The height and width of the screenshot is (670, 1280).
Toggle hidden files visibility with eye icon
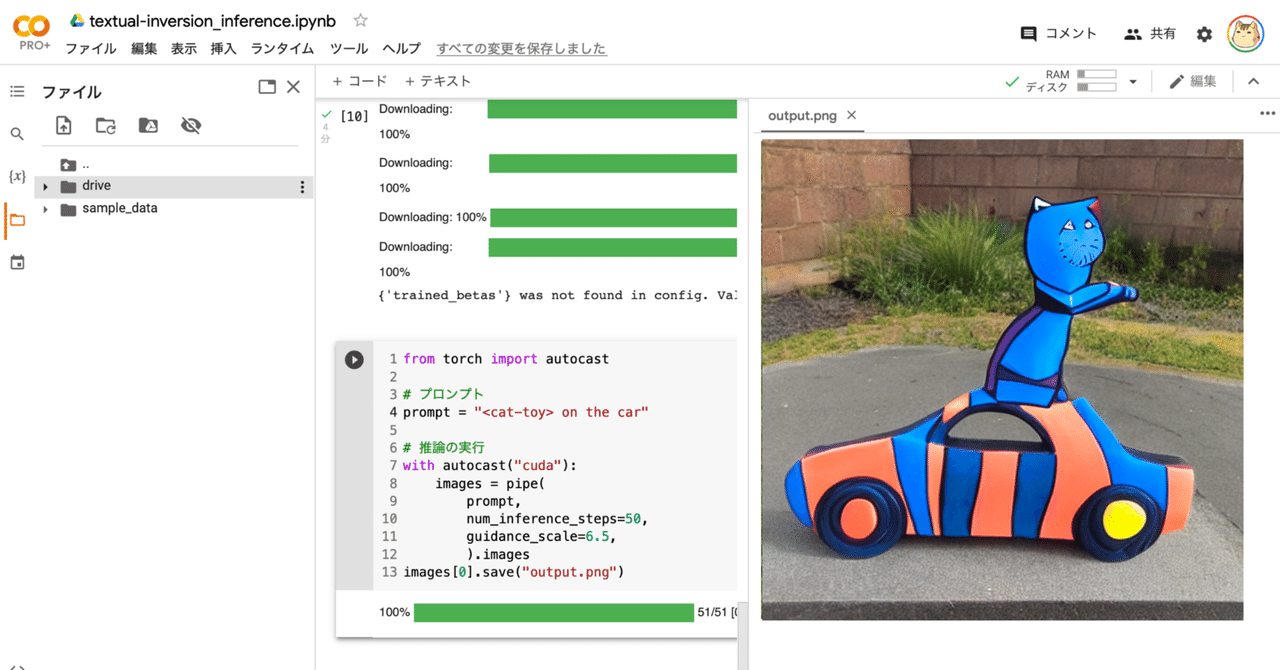[x=189, y=125]
